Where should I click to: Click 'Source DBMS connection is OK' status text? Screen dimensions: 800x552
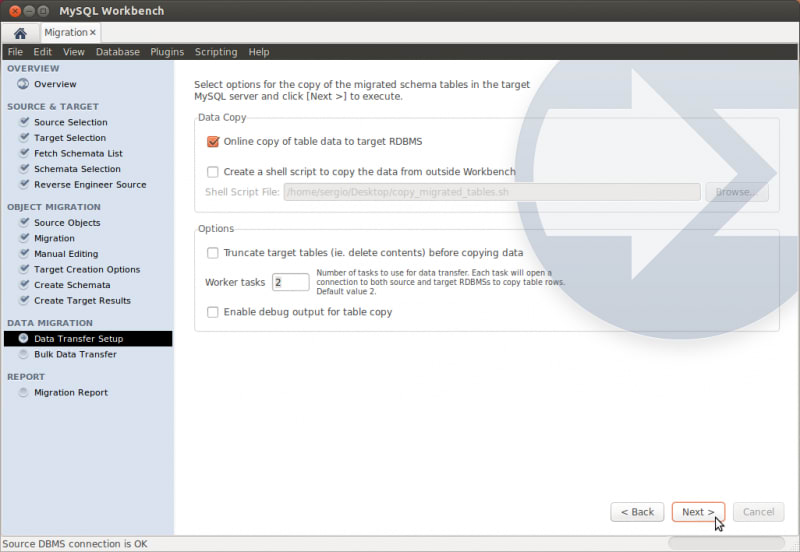(x=75, y=544)
